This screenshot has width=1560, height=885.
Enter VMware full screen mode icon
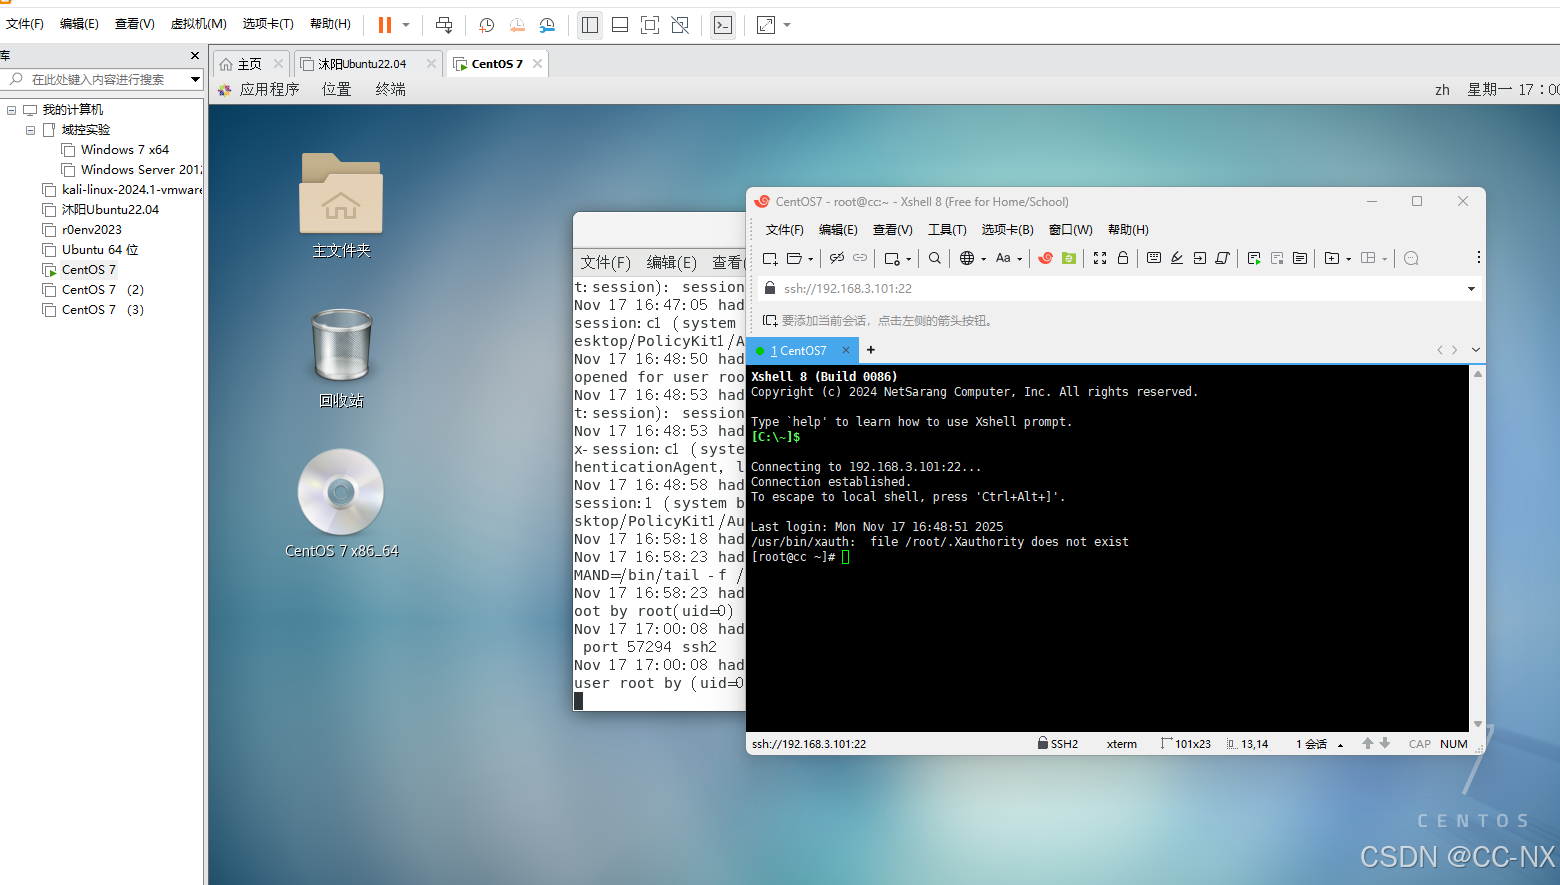[650, 25]
